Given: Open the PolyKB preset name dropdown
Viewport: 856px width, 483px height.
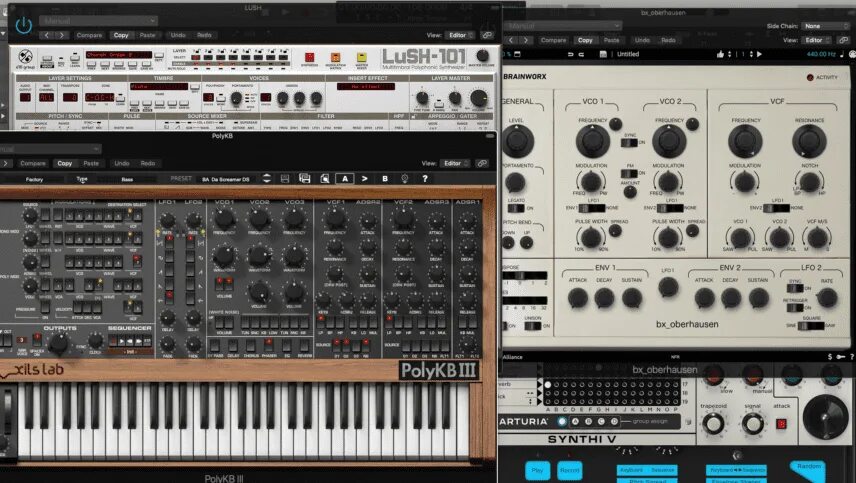Looking at the screenshot, I should 225,179.
